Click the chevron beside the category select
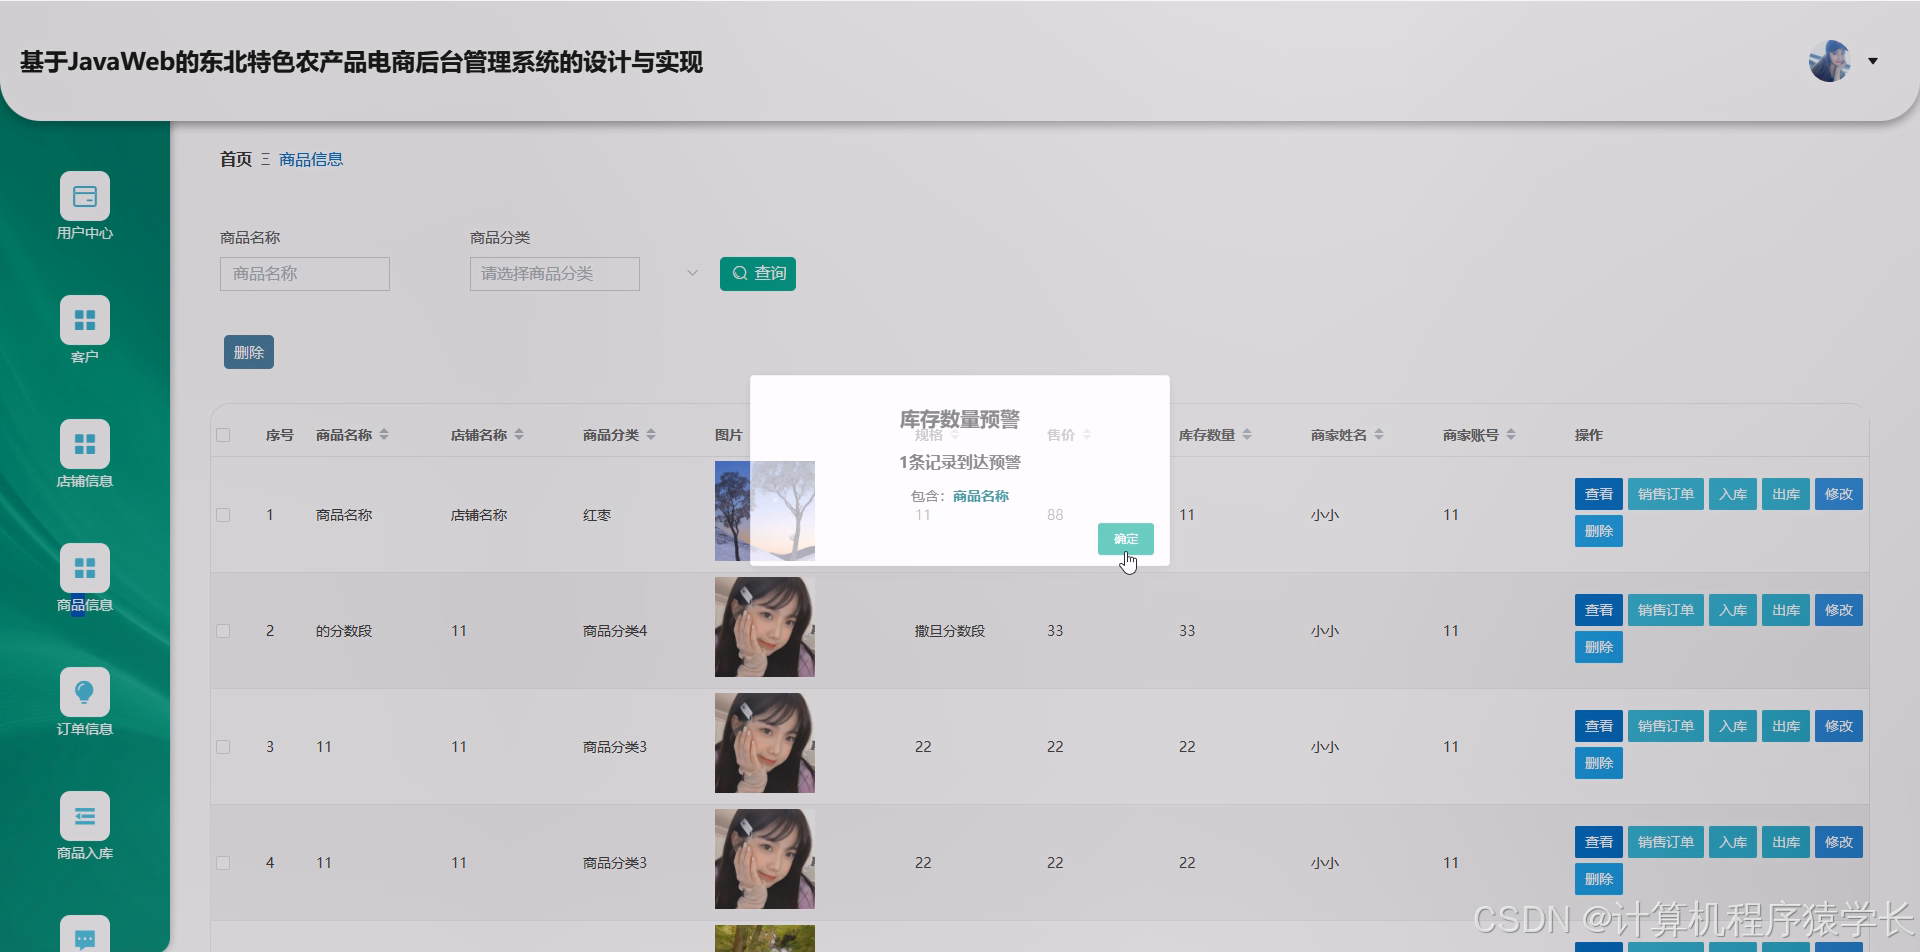The width and height of the screenshot is (1920, 952). pos(692,273)
